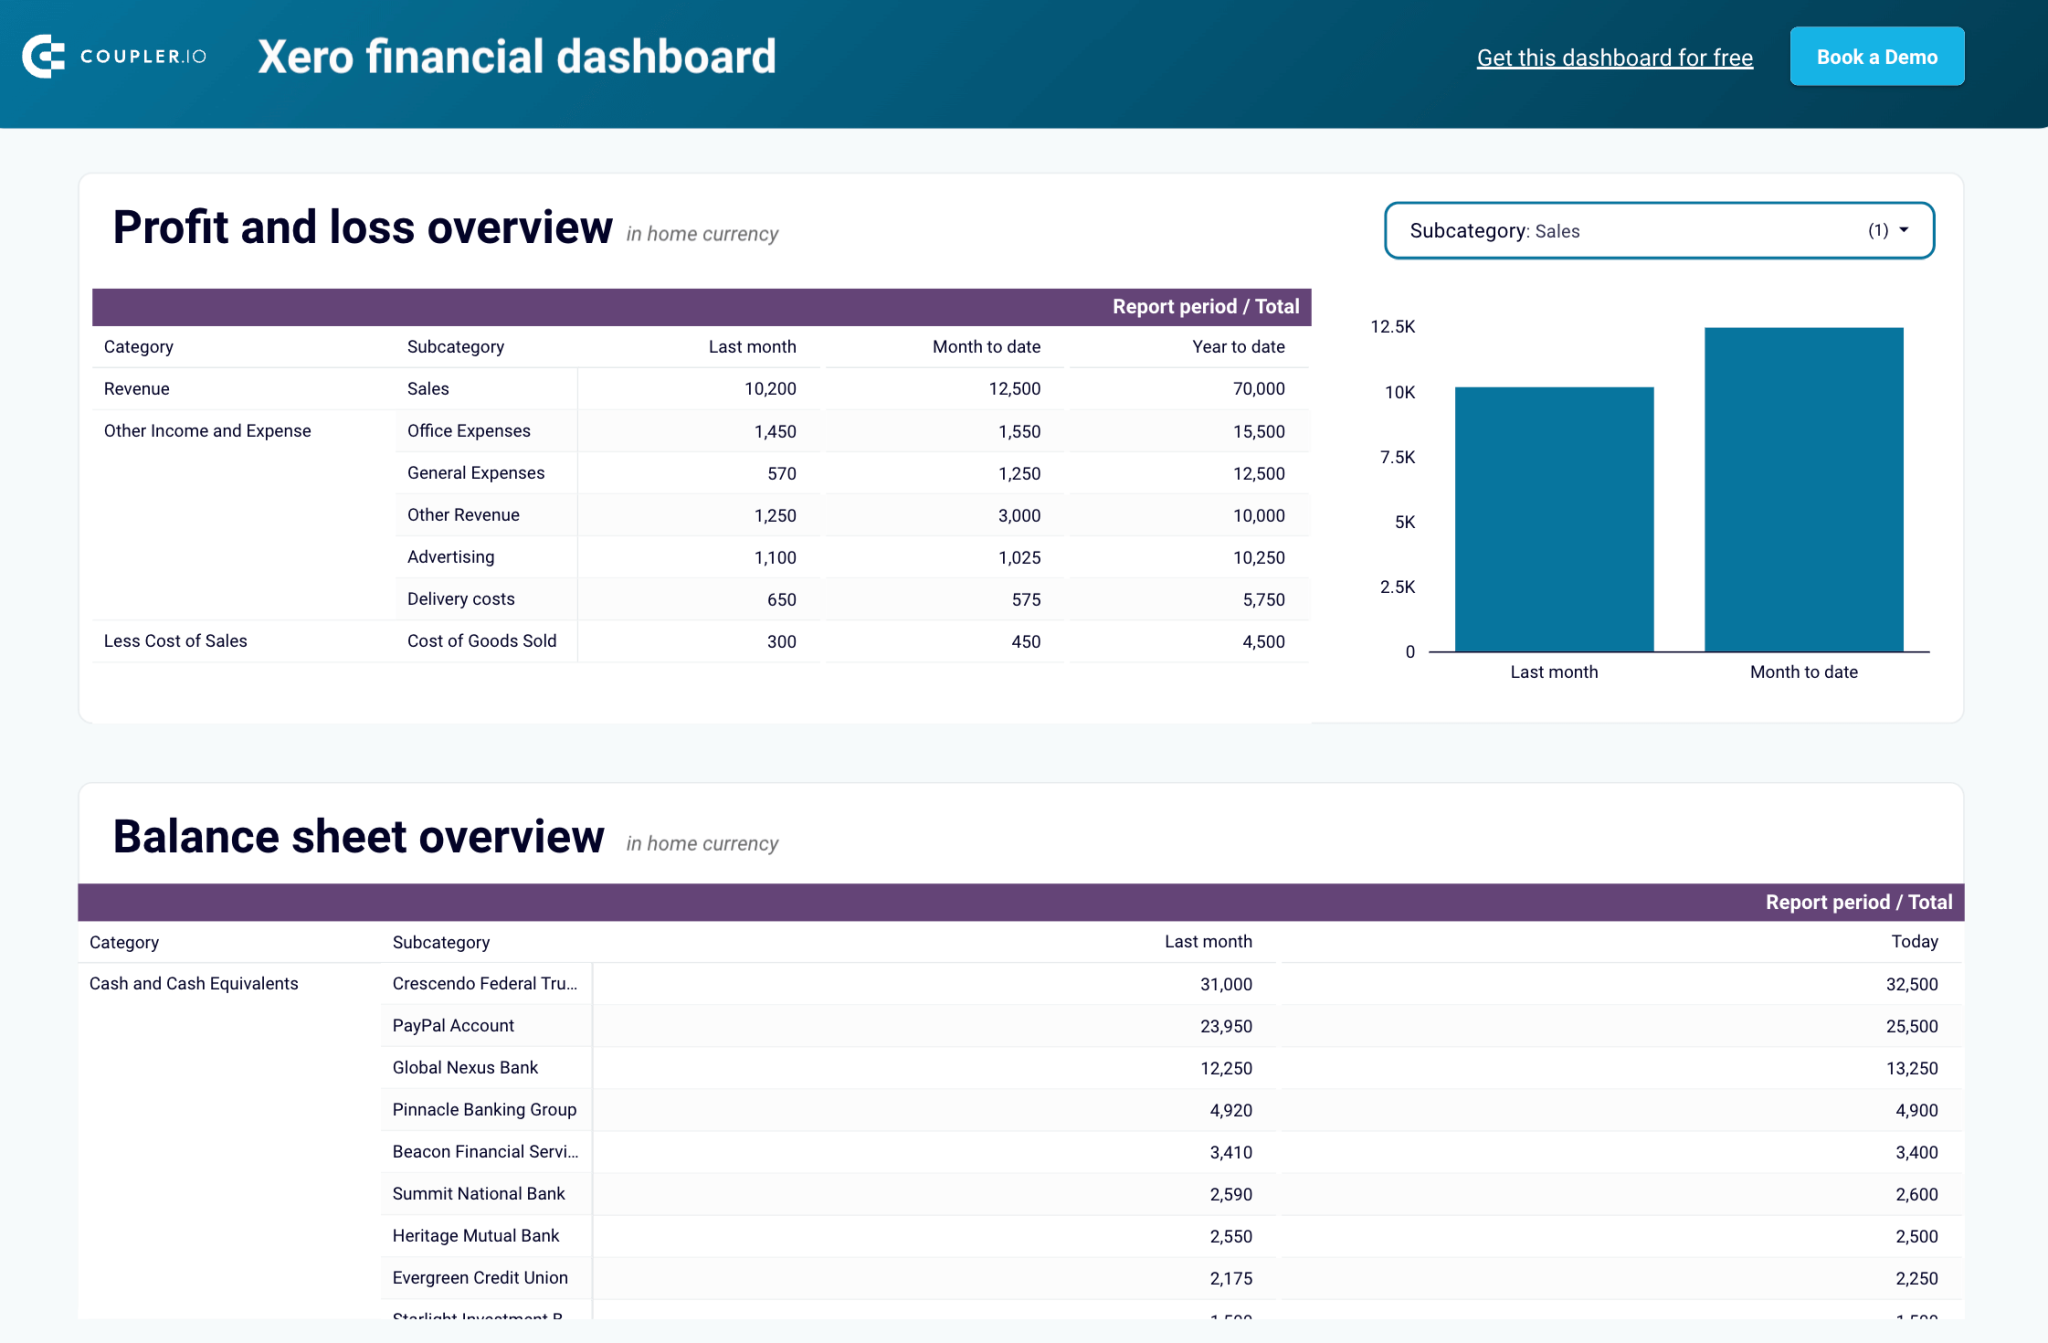Select the Sales row under Revenue
The height and width of the screenshot is (1343, 2048).
(427, 388)
